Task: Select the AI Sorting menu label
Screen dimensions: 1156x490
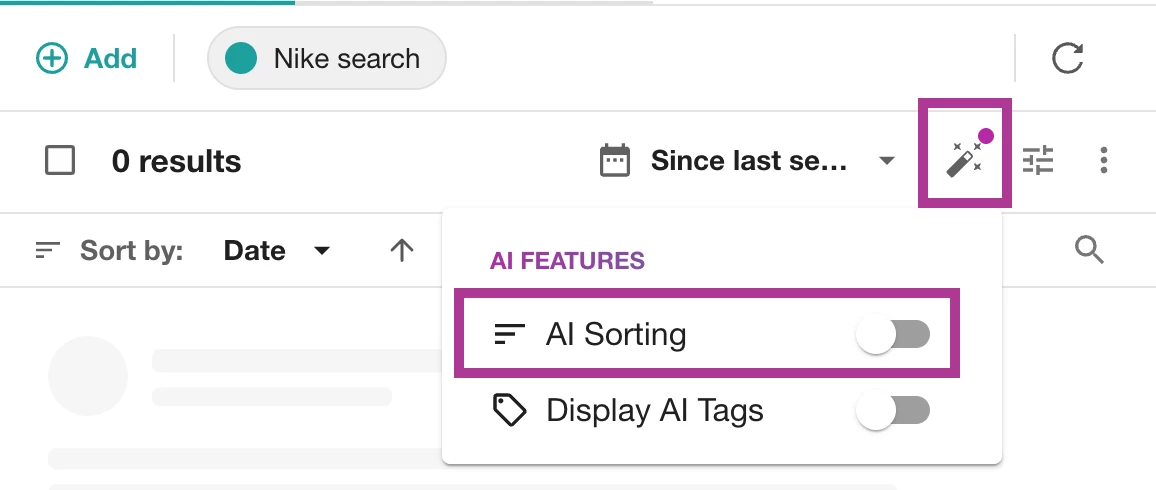Action: [x=616, y=335]
